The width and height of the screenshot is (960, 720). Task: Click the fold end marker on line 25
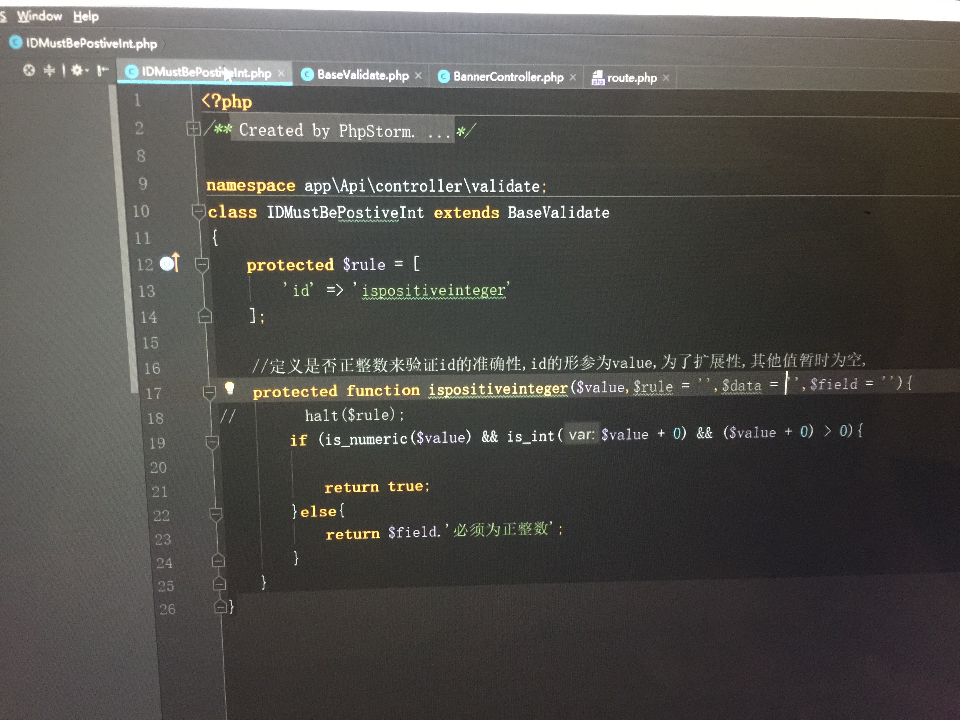tap(219, 583)
